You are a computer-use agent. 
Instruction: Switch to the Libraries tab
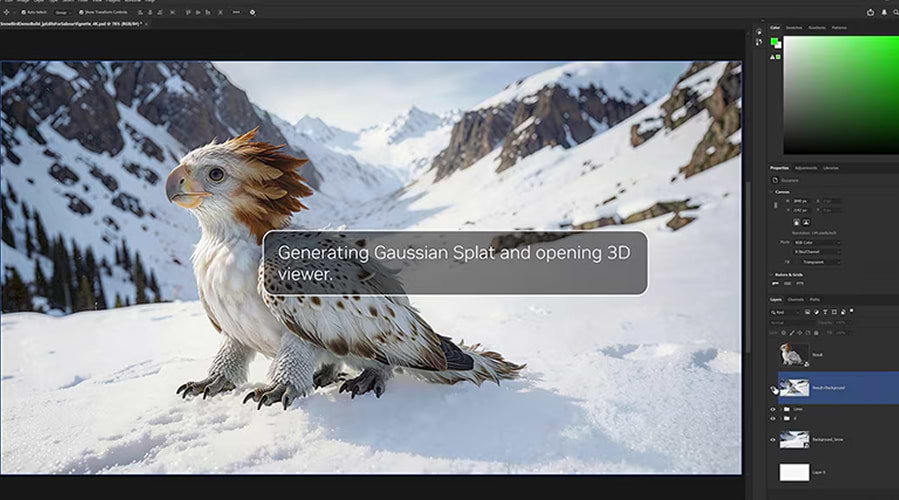831,168
